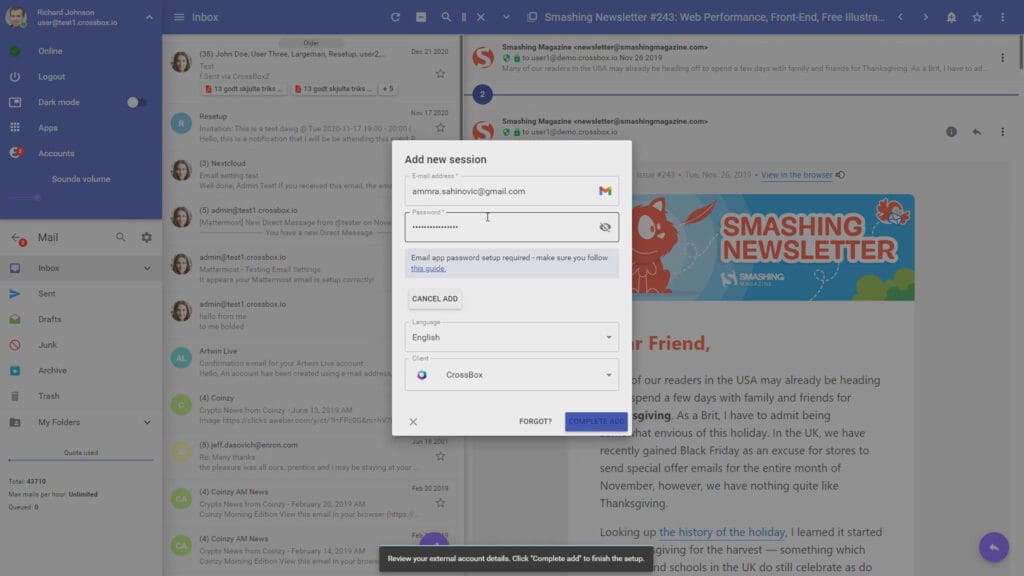Toggle password visibility eye icon
The height and width of the screenshot is (576, 1024).
(x=604, y=227)
